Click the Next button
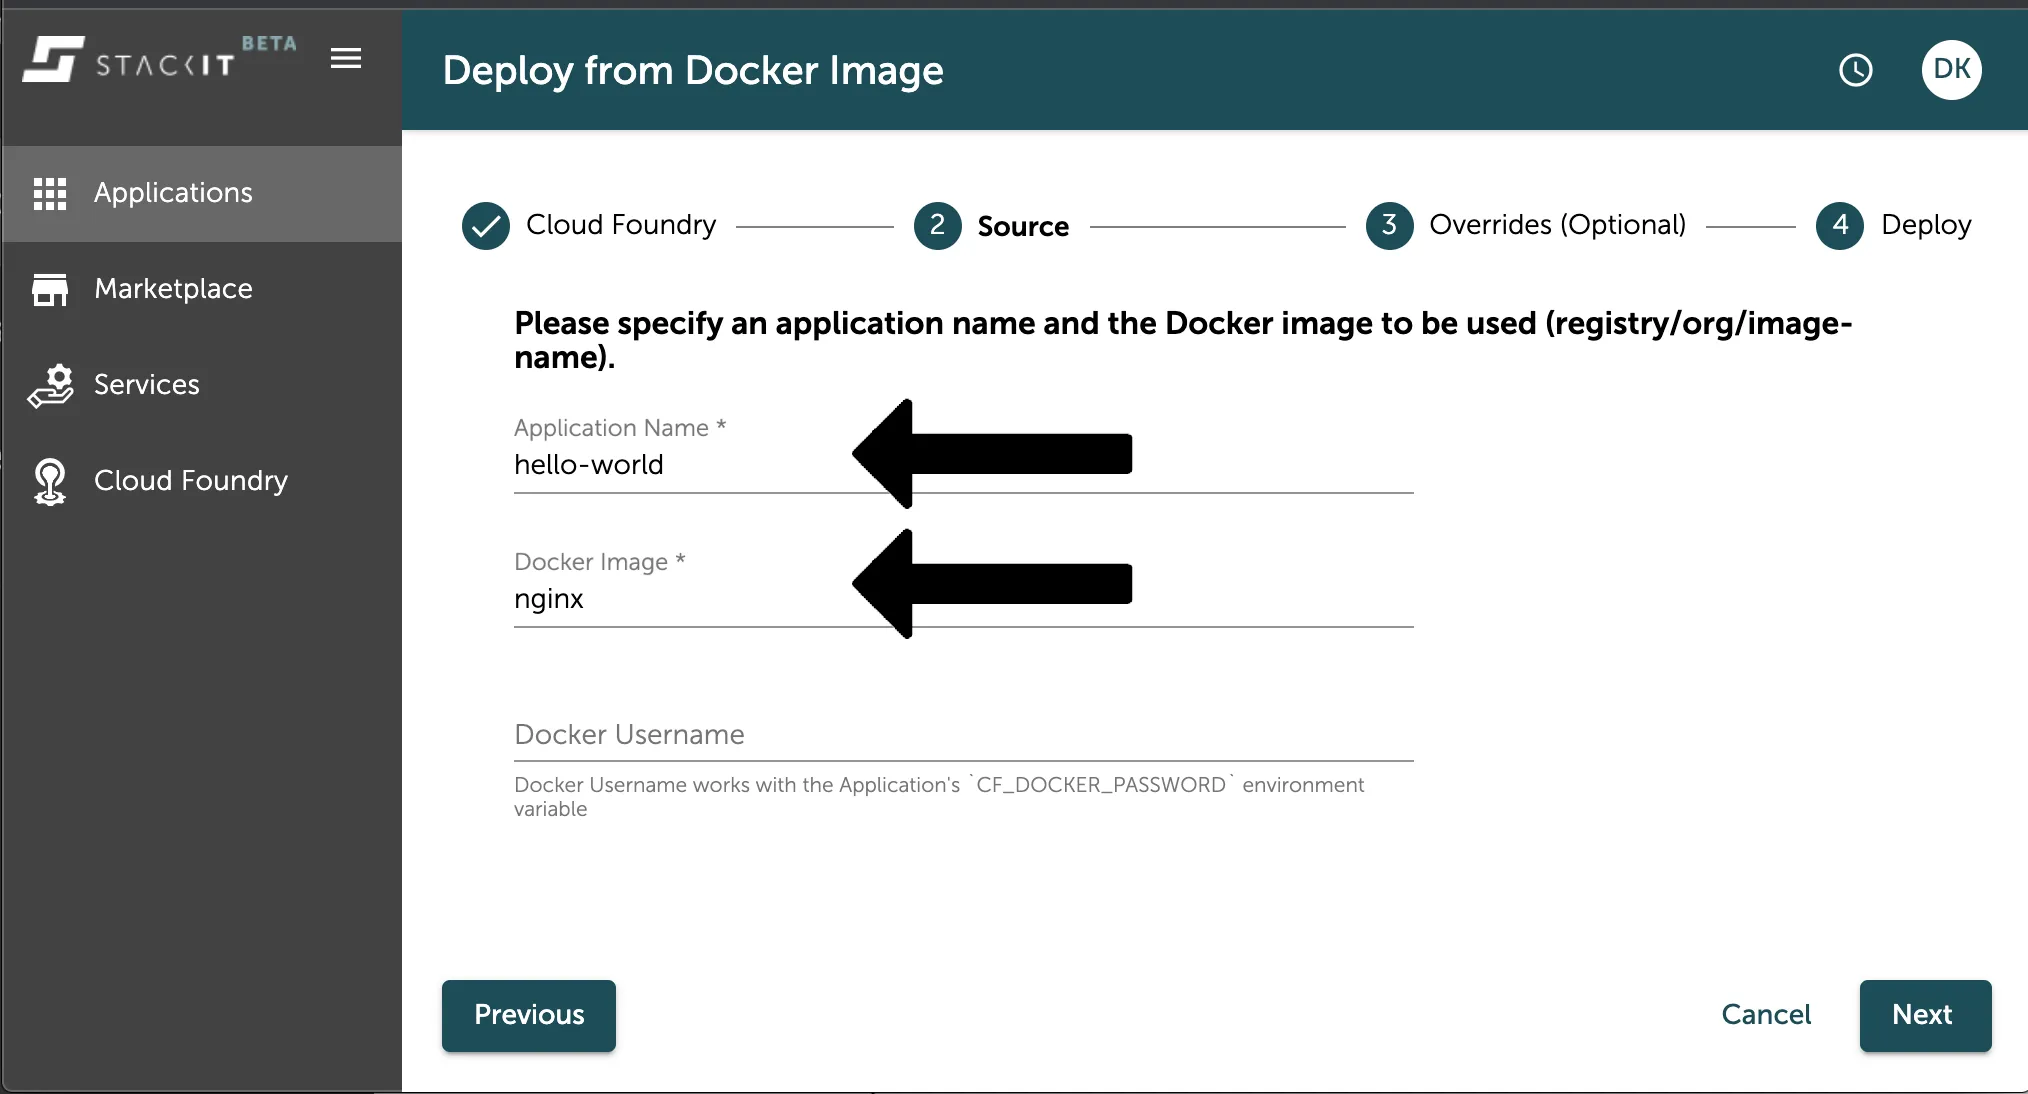The image size is (2028, 1094). 1924,1015
